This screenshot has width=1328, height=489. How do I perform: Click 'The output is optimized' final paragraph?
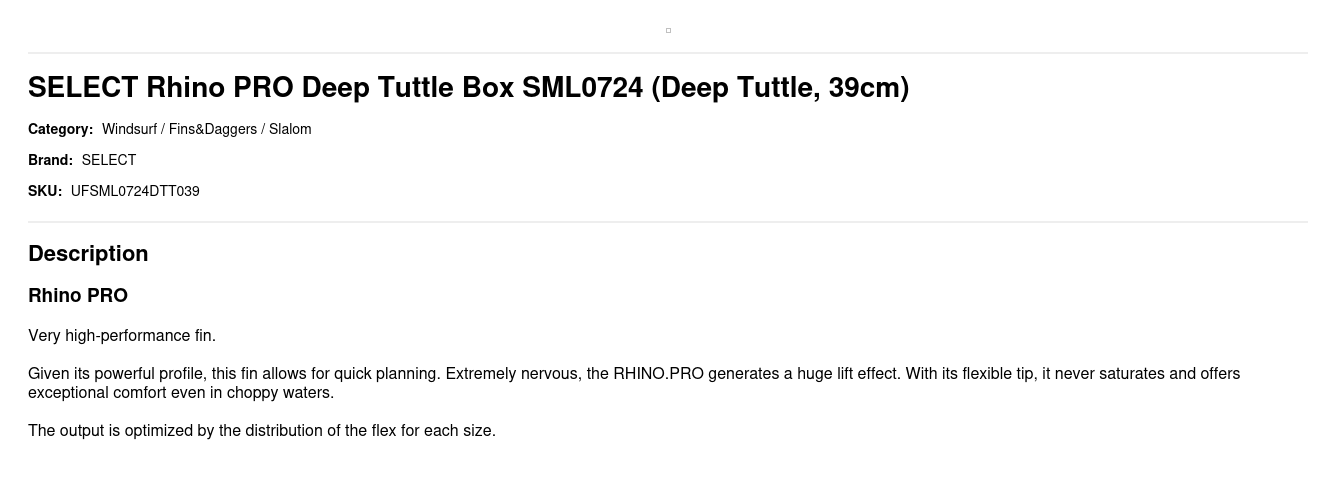262,431
